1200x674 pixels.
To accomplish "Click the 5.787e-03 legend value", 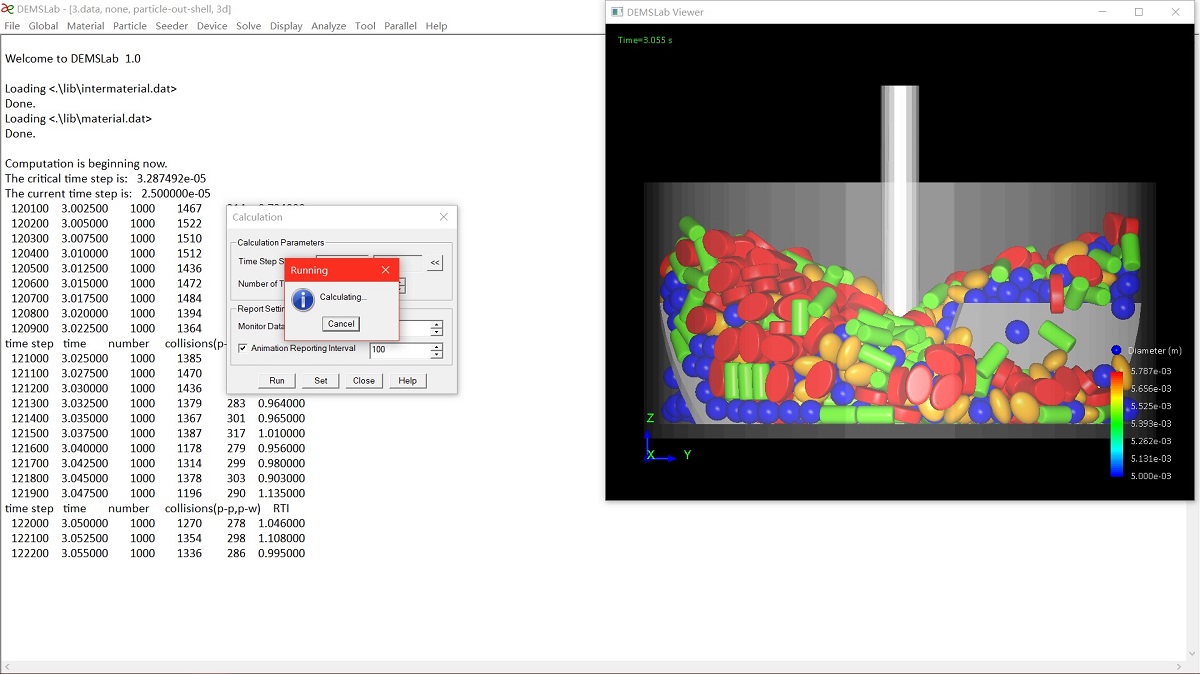I will [1151, 371].
